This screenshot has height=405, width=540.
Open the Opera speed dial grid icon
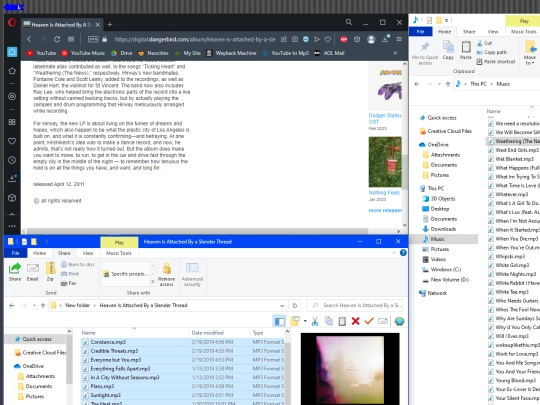pos(71,39)
